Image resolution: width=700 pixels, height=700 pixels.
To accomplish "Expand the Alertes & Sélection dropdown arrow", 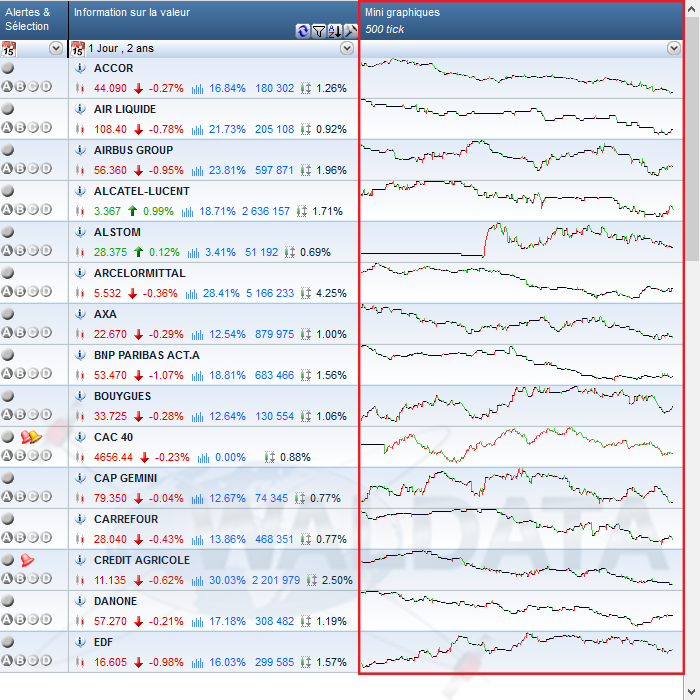I will (56, 48).
